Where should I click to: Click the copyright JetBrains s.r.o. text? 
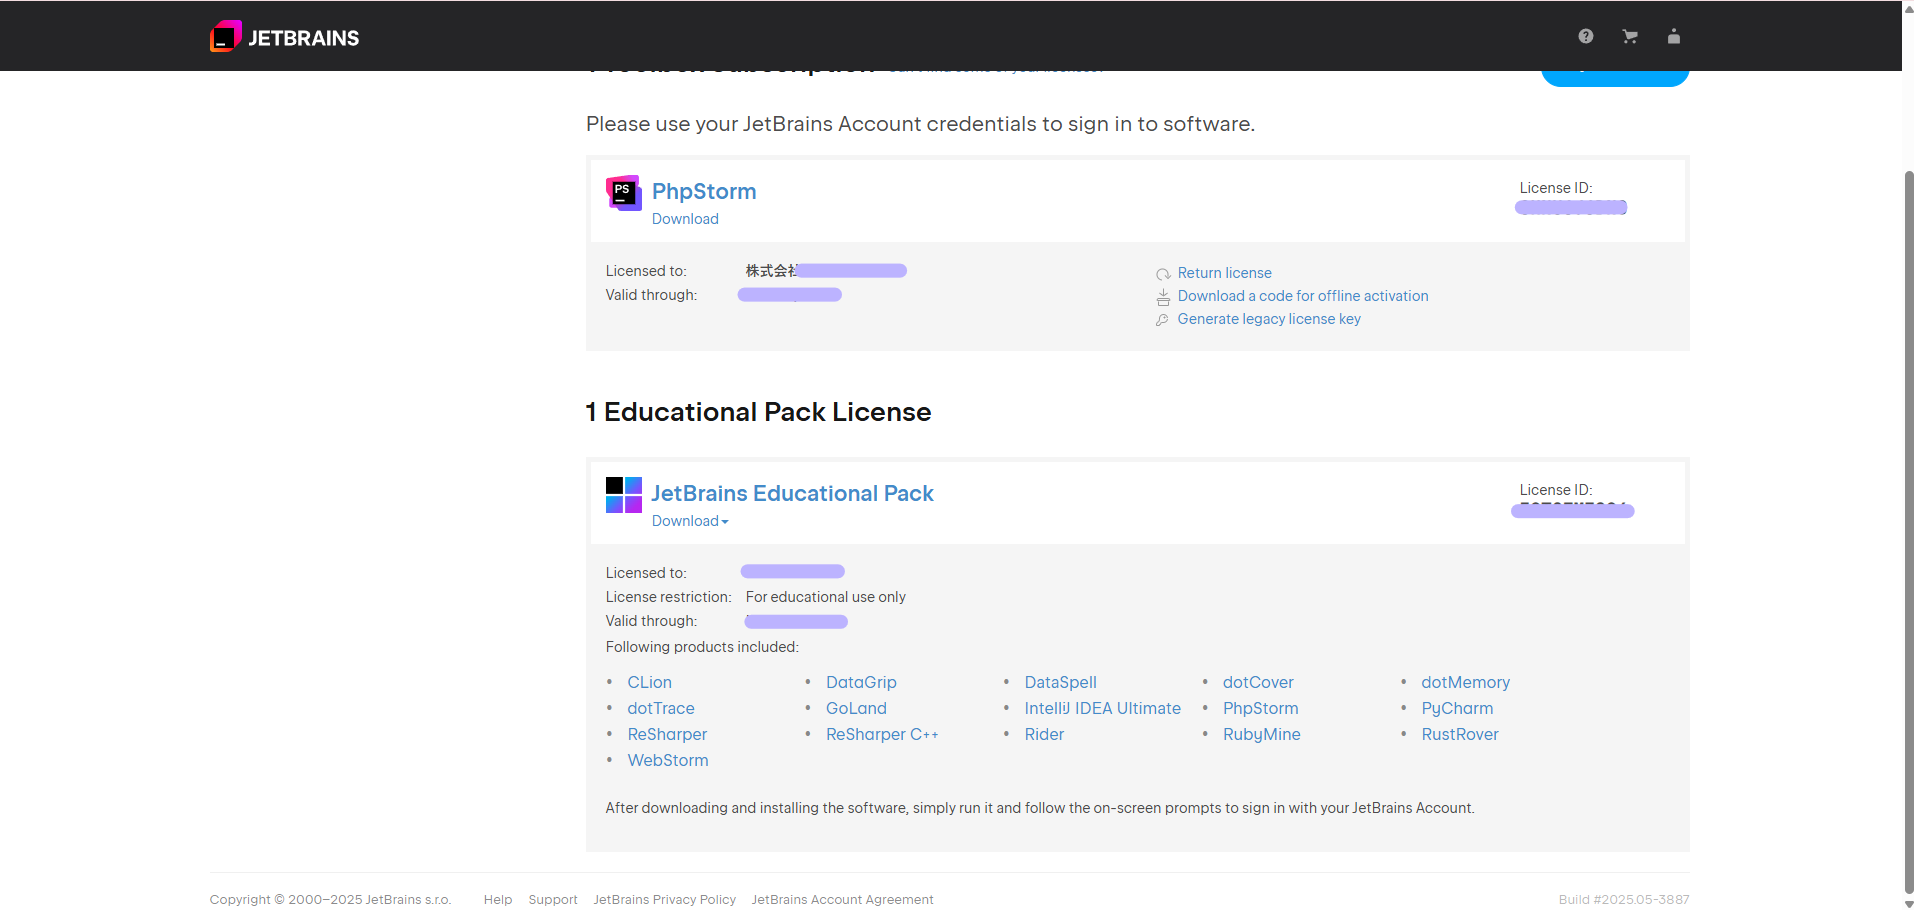pos(330,900)
